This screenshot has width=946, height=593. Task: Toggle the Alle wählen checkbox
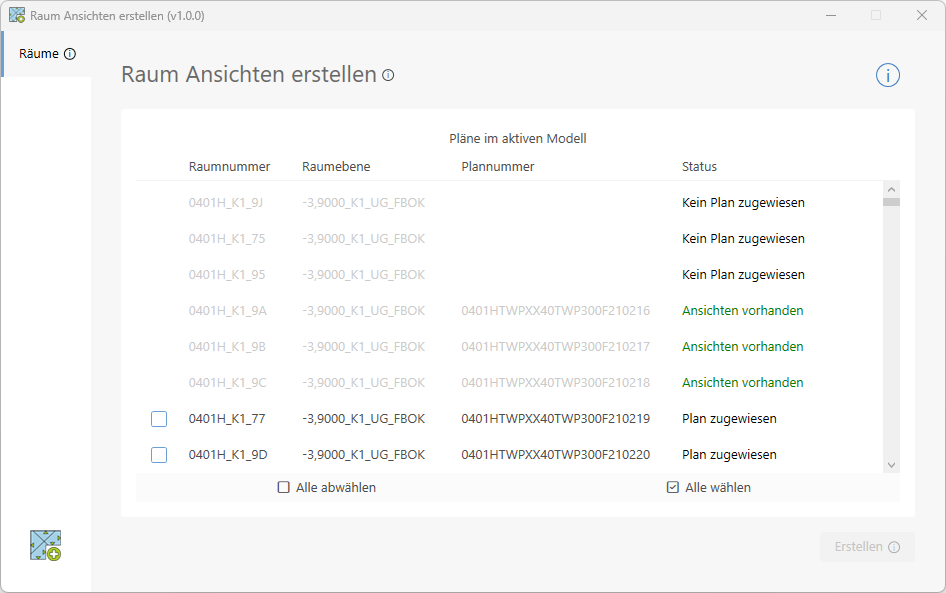673,488
